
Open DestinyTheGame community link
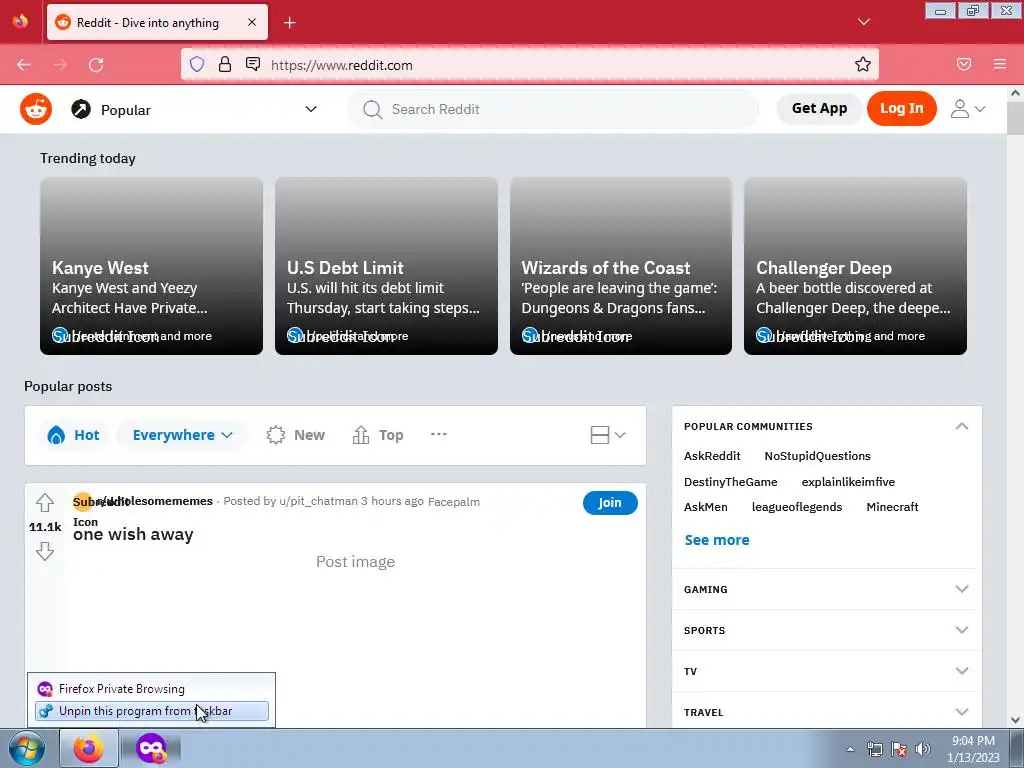coord(730,482)
